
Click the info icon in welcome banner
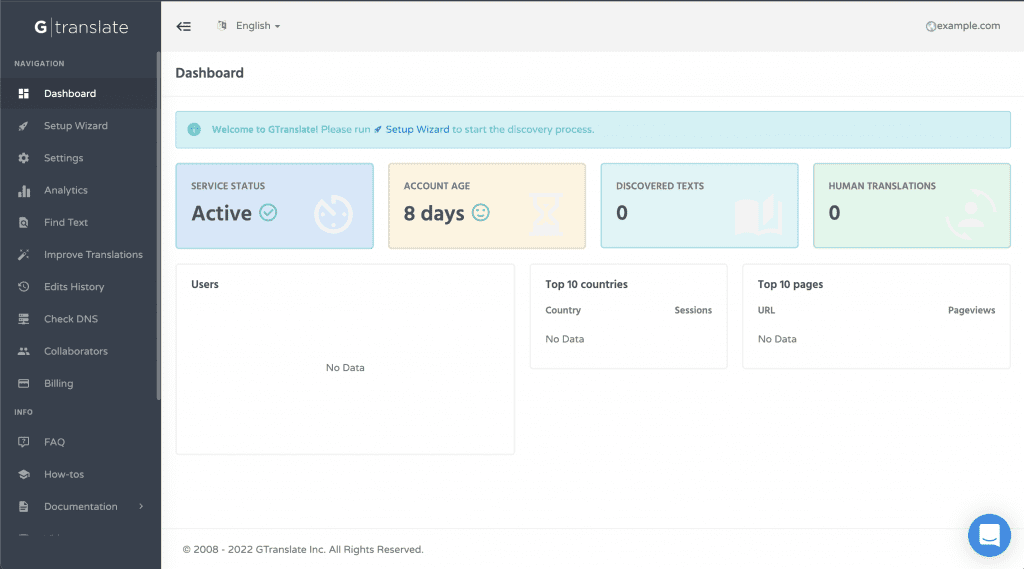[x=194, y=129]
